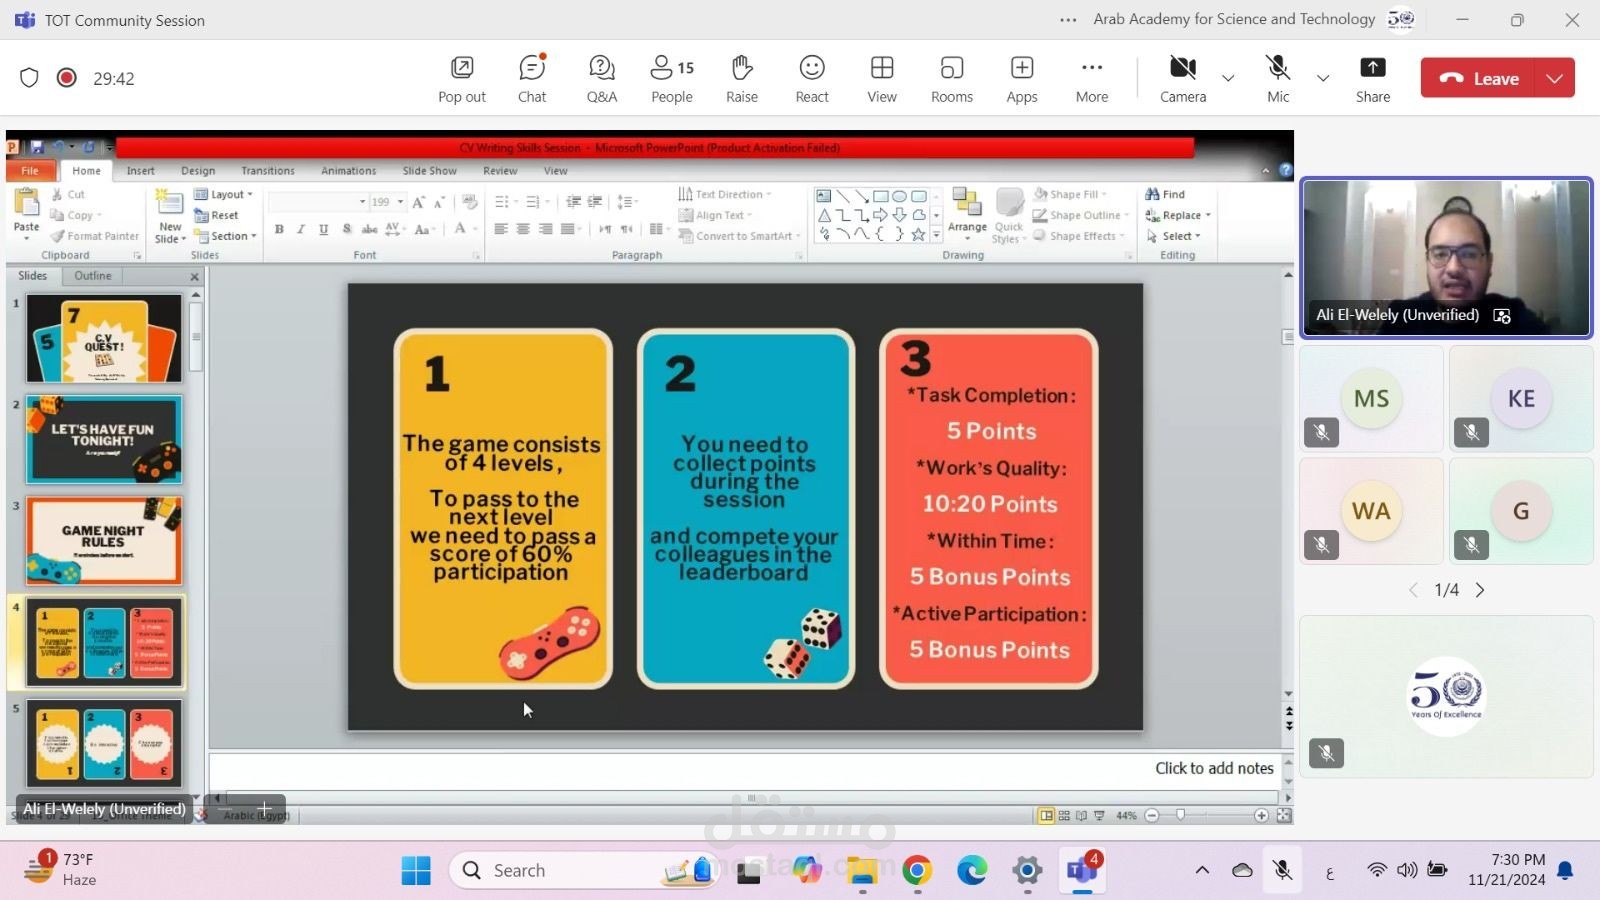Screen dimensions: 1600x900
Task: Select slide 1 CV Quest thumbnail
Action: pos(104,338)
